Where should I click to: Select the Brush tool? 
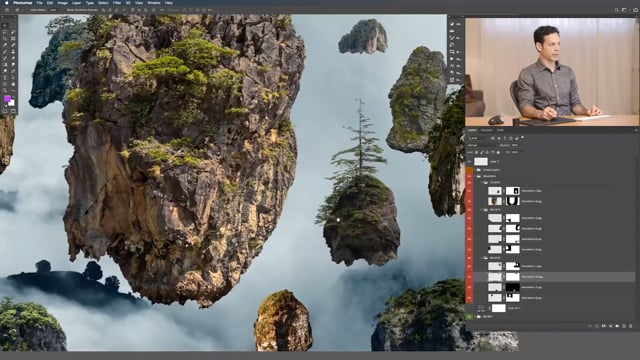[5, 52]
